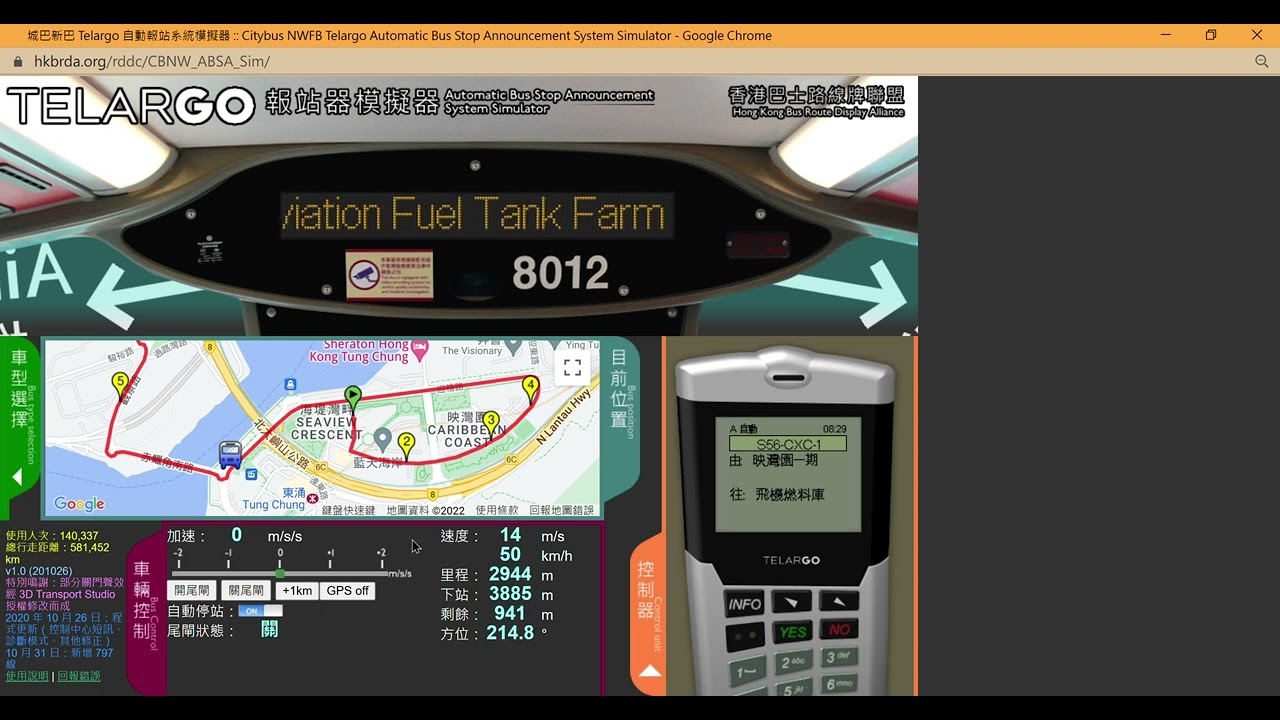The height and width of the screenshot is (720, 1280).
Task: Click the speed value 50 km/h
Action: (510, 555)
